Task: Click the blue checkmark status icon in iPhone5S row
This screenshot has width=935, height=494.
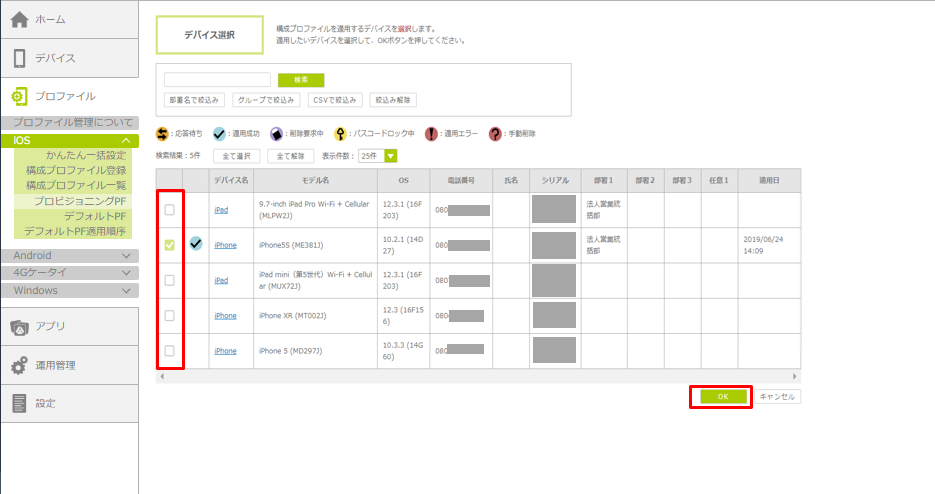Action: pyautogui.click(x=195, y=244)
